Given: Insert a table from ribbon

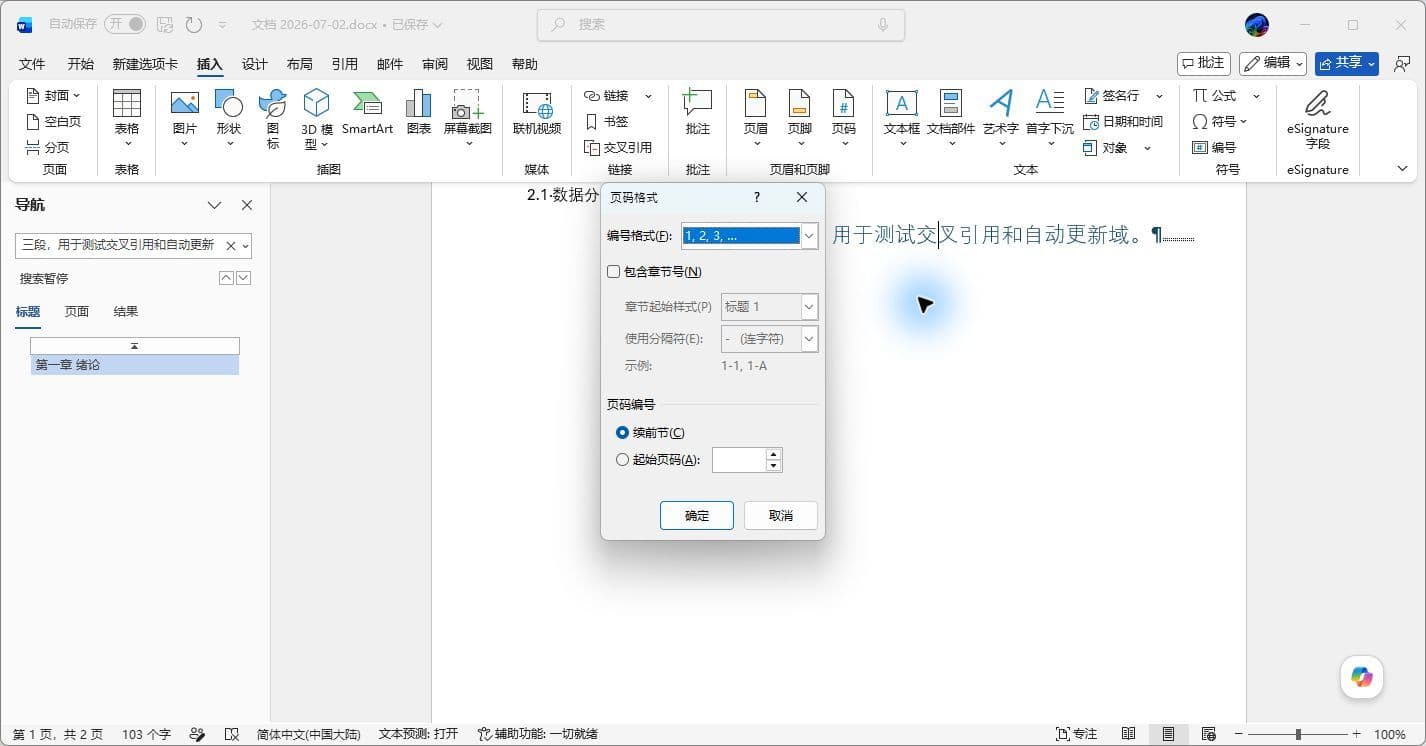Looking at the screenshot, I should click(127, 118).
